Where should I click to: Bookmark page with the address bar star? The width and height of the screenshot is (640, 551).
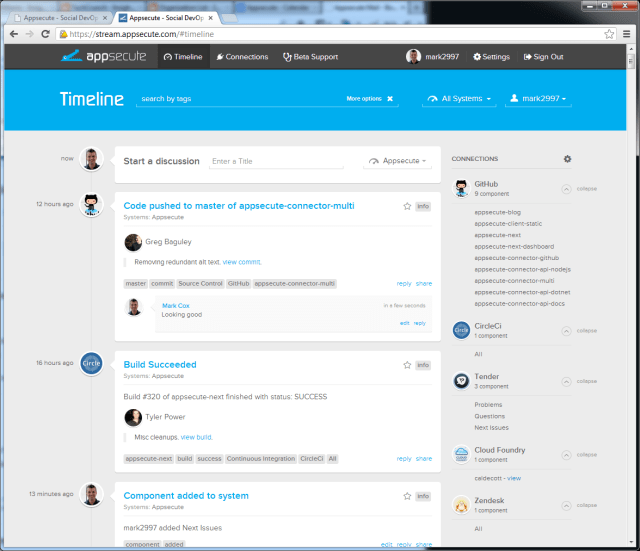click(x=609, y=34)
